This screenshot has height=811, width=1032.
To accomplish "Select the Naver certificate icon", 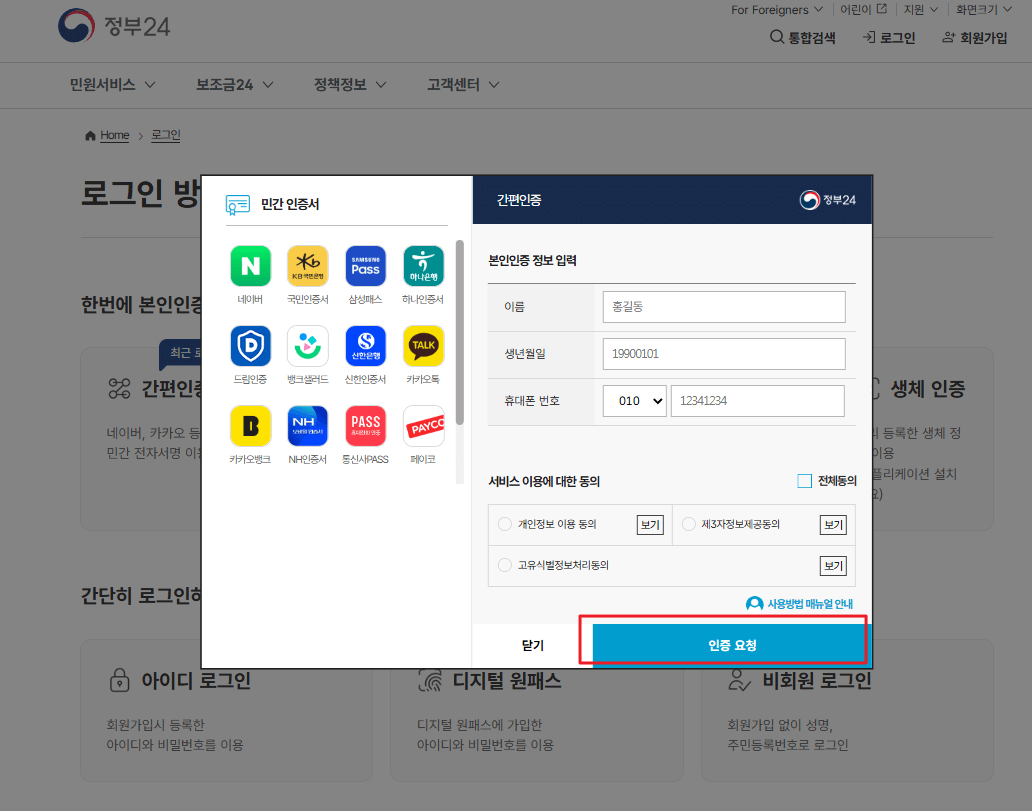I will [249, 265].
